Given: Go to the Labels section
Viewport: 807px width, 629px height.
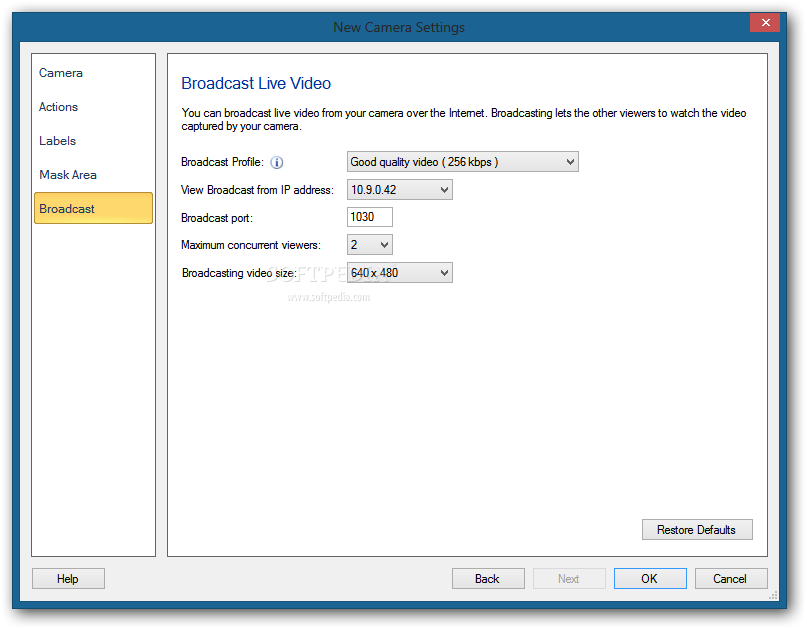Looking at the screenshot, I should tap(57, 141).
